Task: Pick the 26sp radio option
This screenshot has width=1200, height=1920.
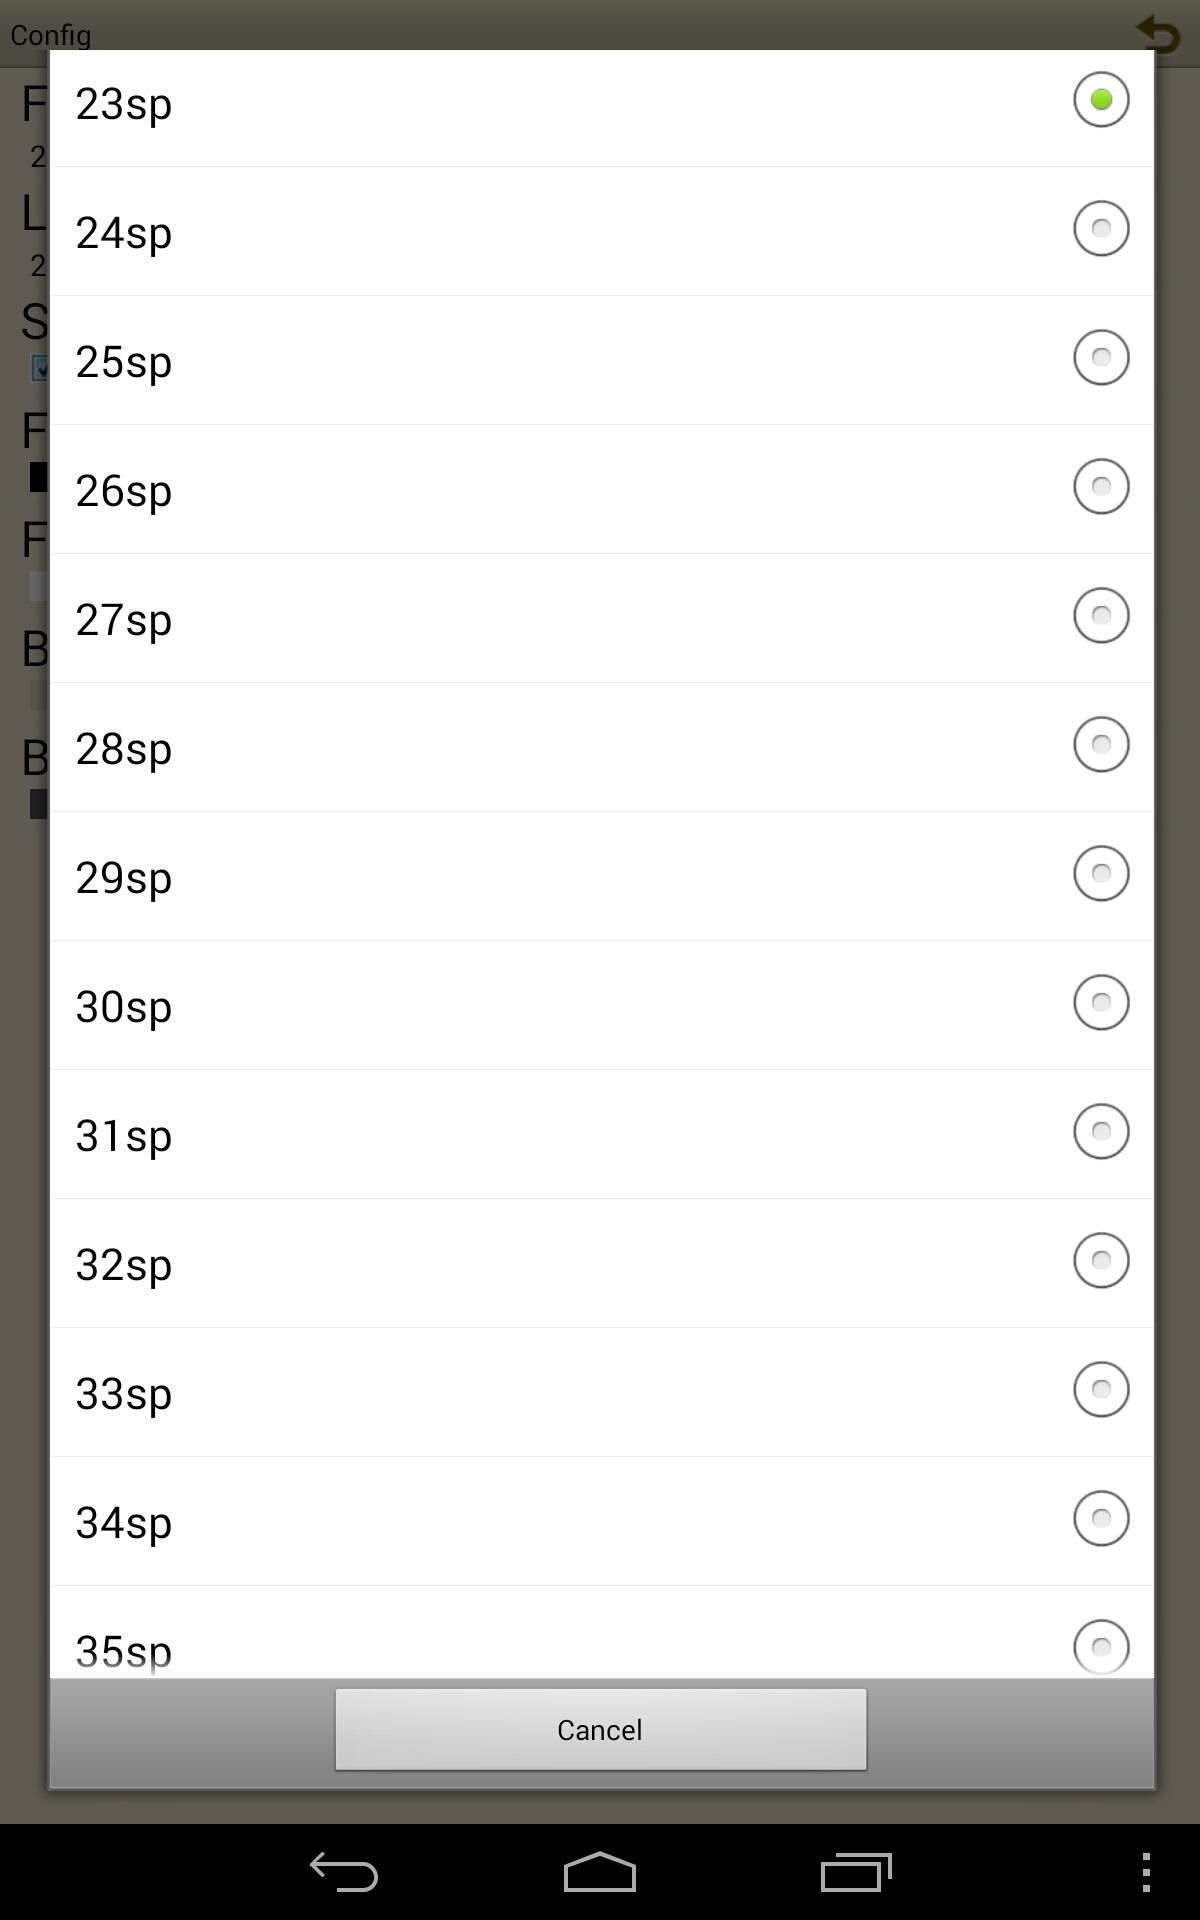Action: pyautogui.click(x=1101, y=487)
